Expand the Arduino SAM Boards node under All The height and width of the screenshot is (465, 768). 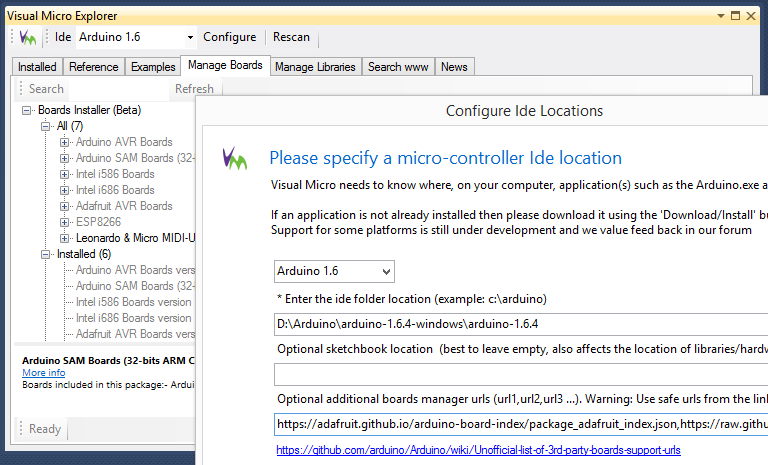pyautogui.click(x=64, y=158)
